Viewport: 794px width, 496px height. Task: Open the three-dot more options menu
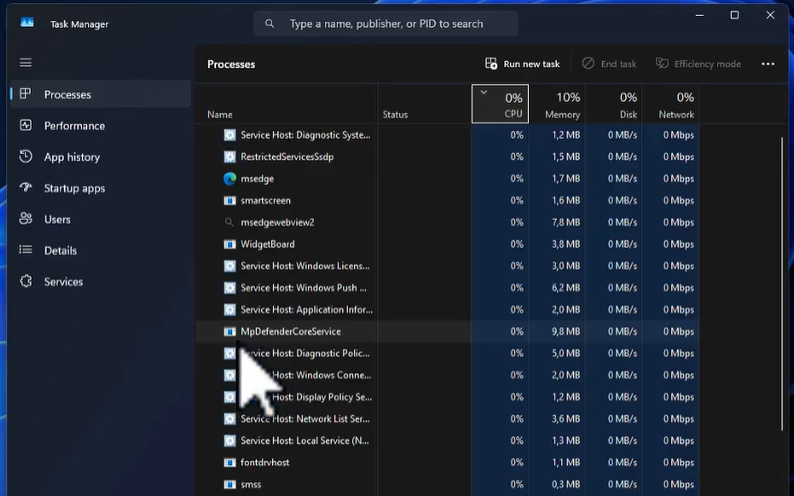tap(768, 64)
